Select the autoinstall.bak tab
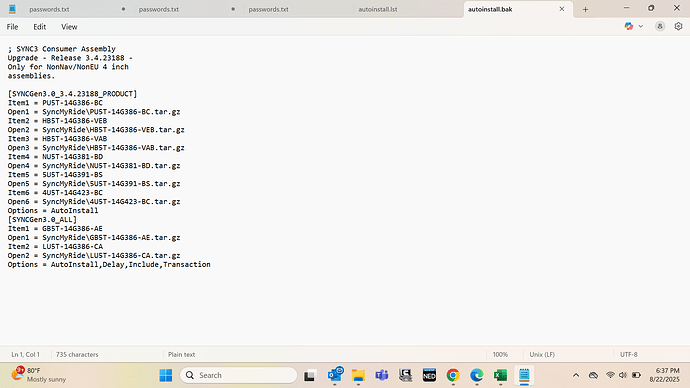Screen dimensions: 690x388 point(490,9)
